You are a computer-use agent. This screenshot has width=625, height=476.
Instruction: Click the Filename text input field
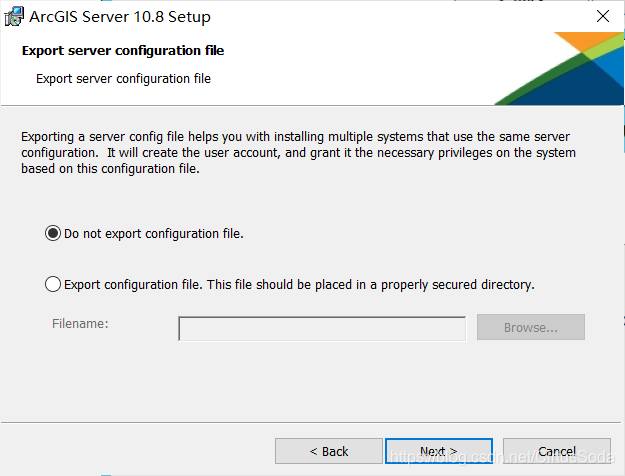coord(322,328)
